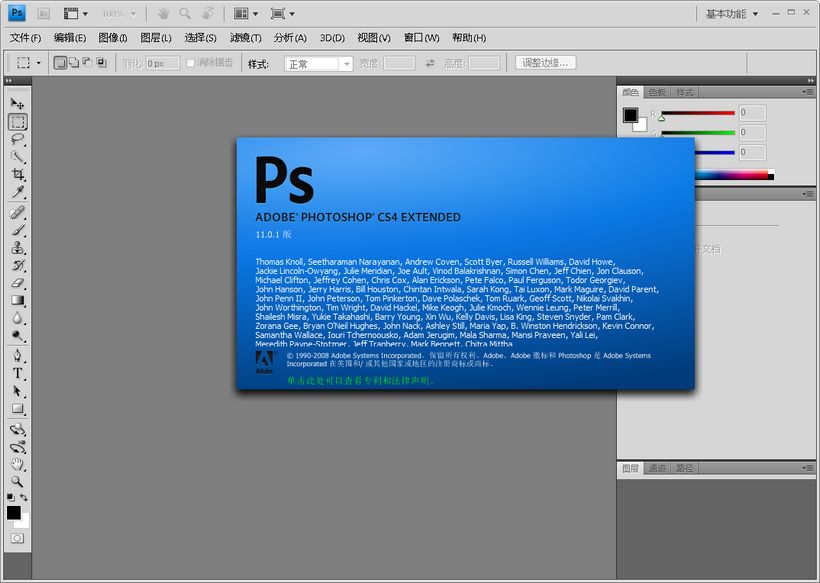Launch Bridge from application bar

point(43,14)
